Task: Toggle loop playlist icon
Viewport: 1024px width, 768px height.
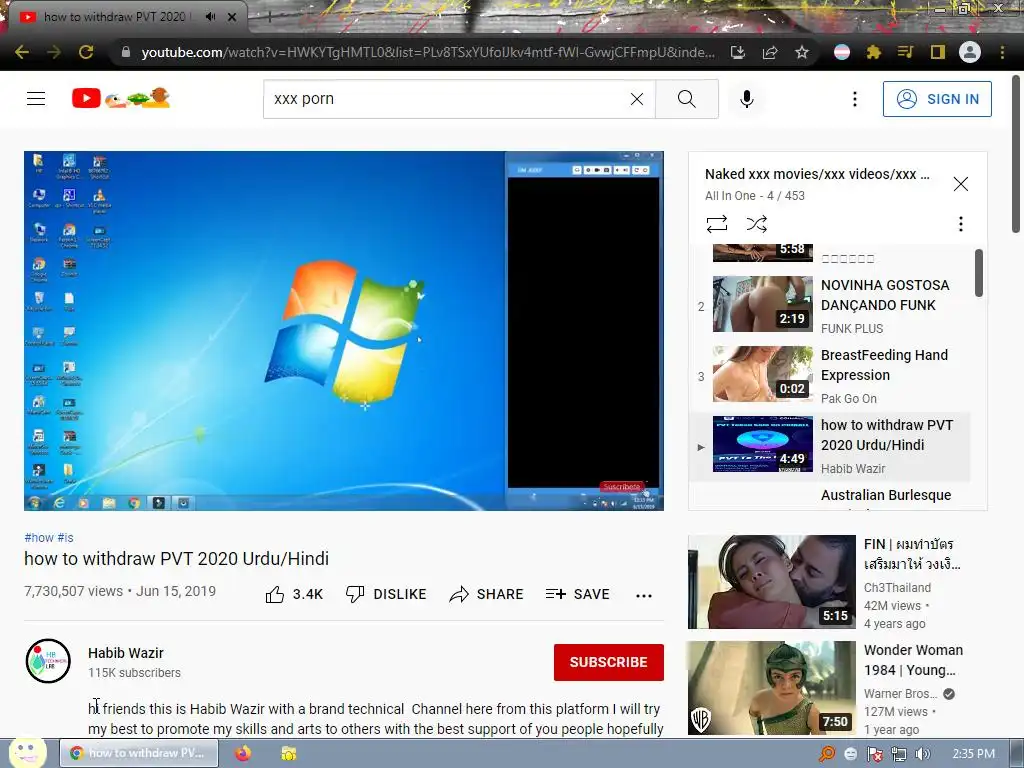Action: coord(716,224)
